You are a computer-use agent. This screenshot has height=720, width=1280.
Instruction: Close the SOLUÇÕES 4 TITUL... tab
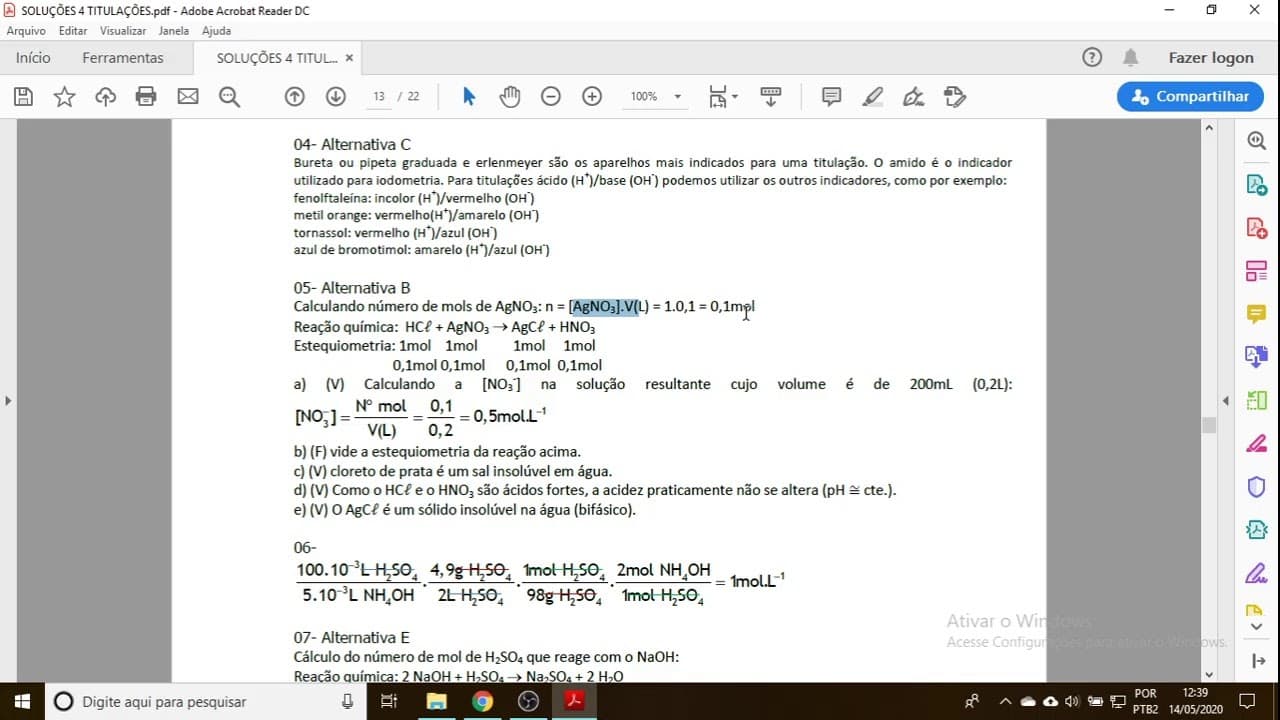(349, 58)
